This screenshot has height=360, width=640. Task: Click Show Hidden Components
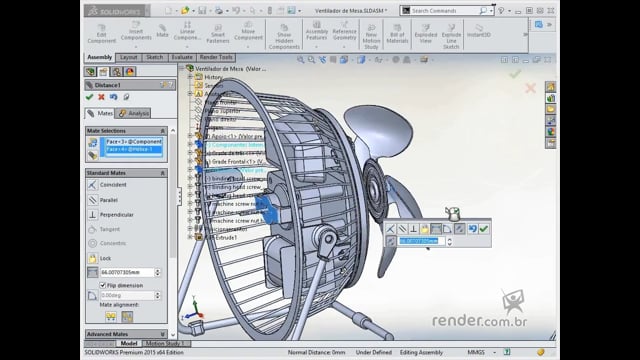[x=284, y=37]
